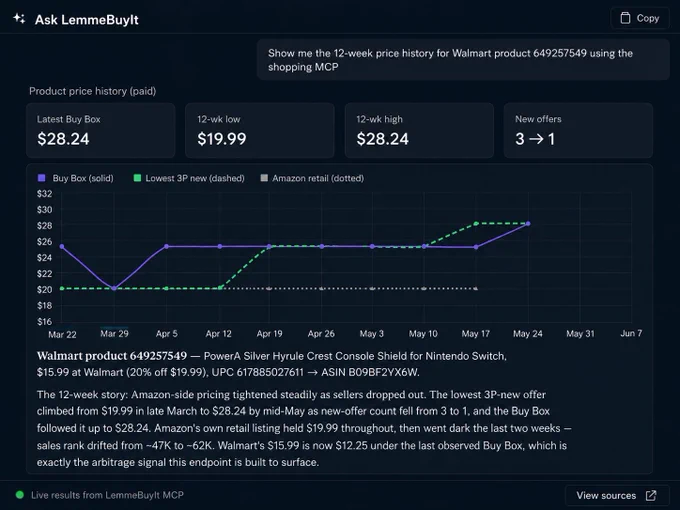Click the Latest Buy Box $28.24 card
Viewport: 680px width, 510px height.
click(101, 131)
